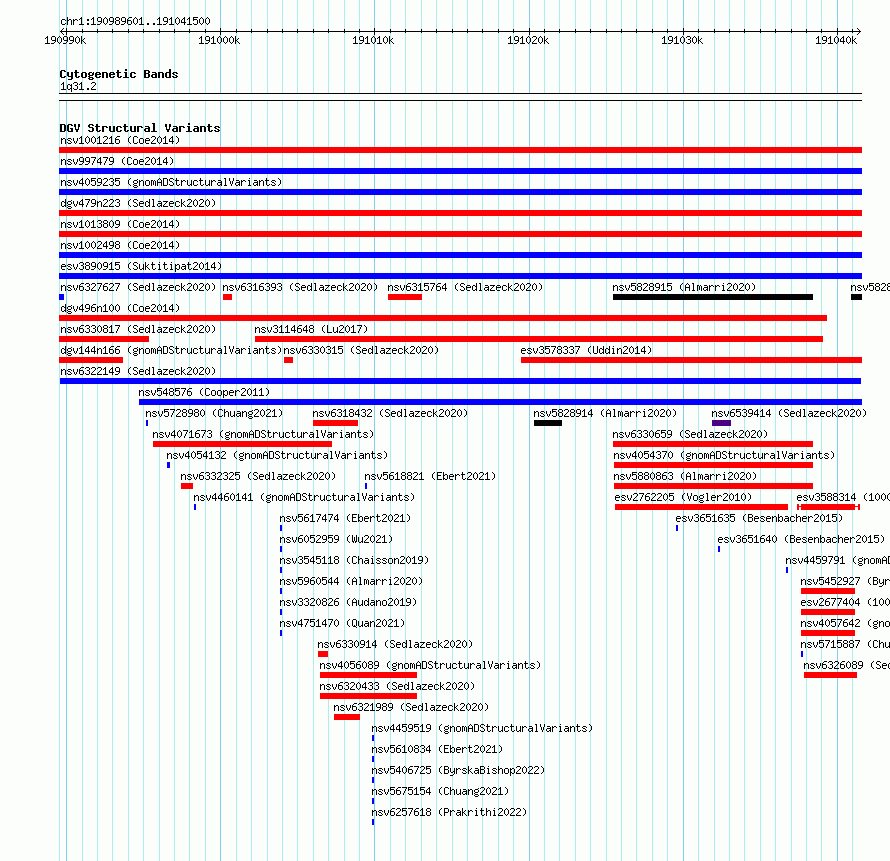Open dgv144n166 (gnomADStructuralVariants) label
Image resolution: width=890 pixels, height=861 pixels.
coord(171,350)
